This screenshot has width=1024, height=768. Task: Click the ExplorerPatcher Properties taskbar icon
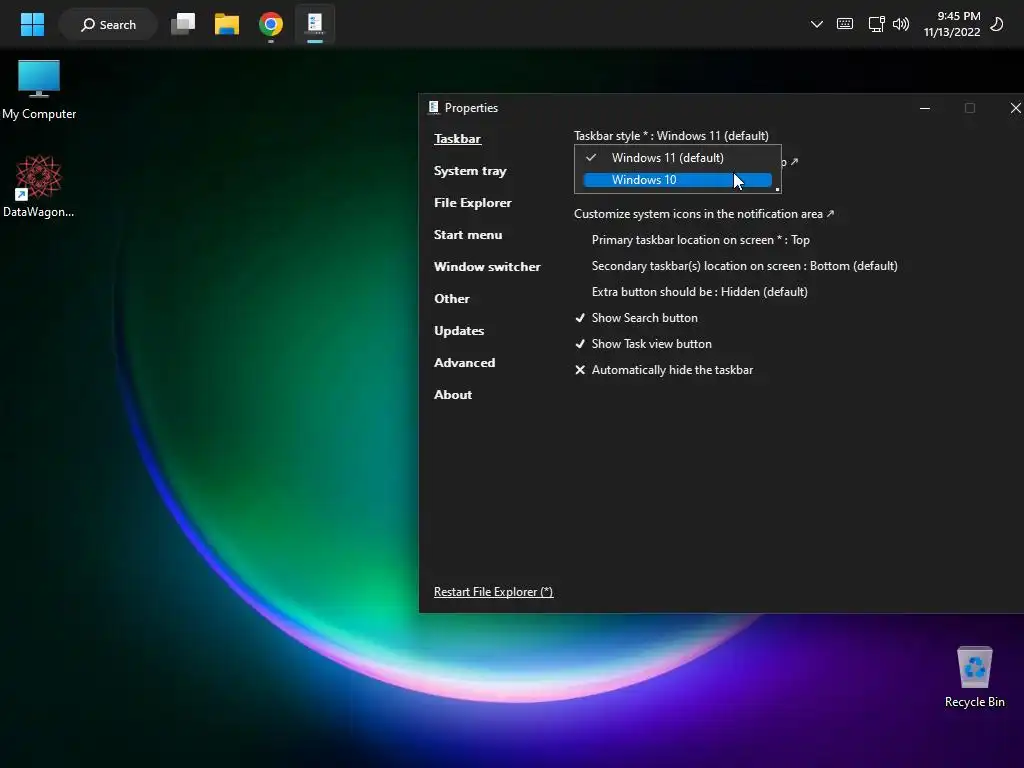pos(315,25)
